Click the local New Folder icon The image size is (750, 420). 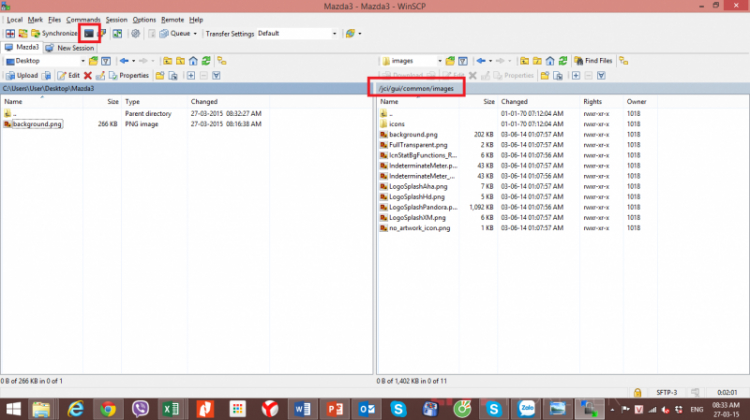pyautogui.click(x=160, y=76)
